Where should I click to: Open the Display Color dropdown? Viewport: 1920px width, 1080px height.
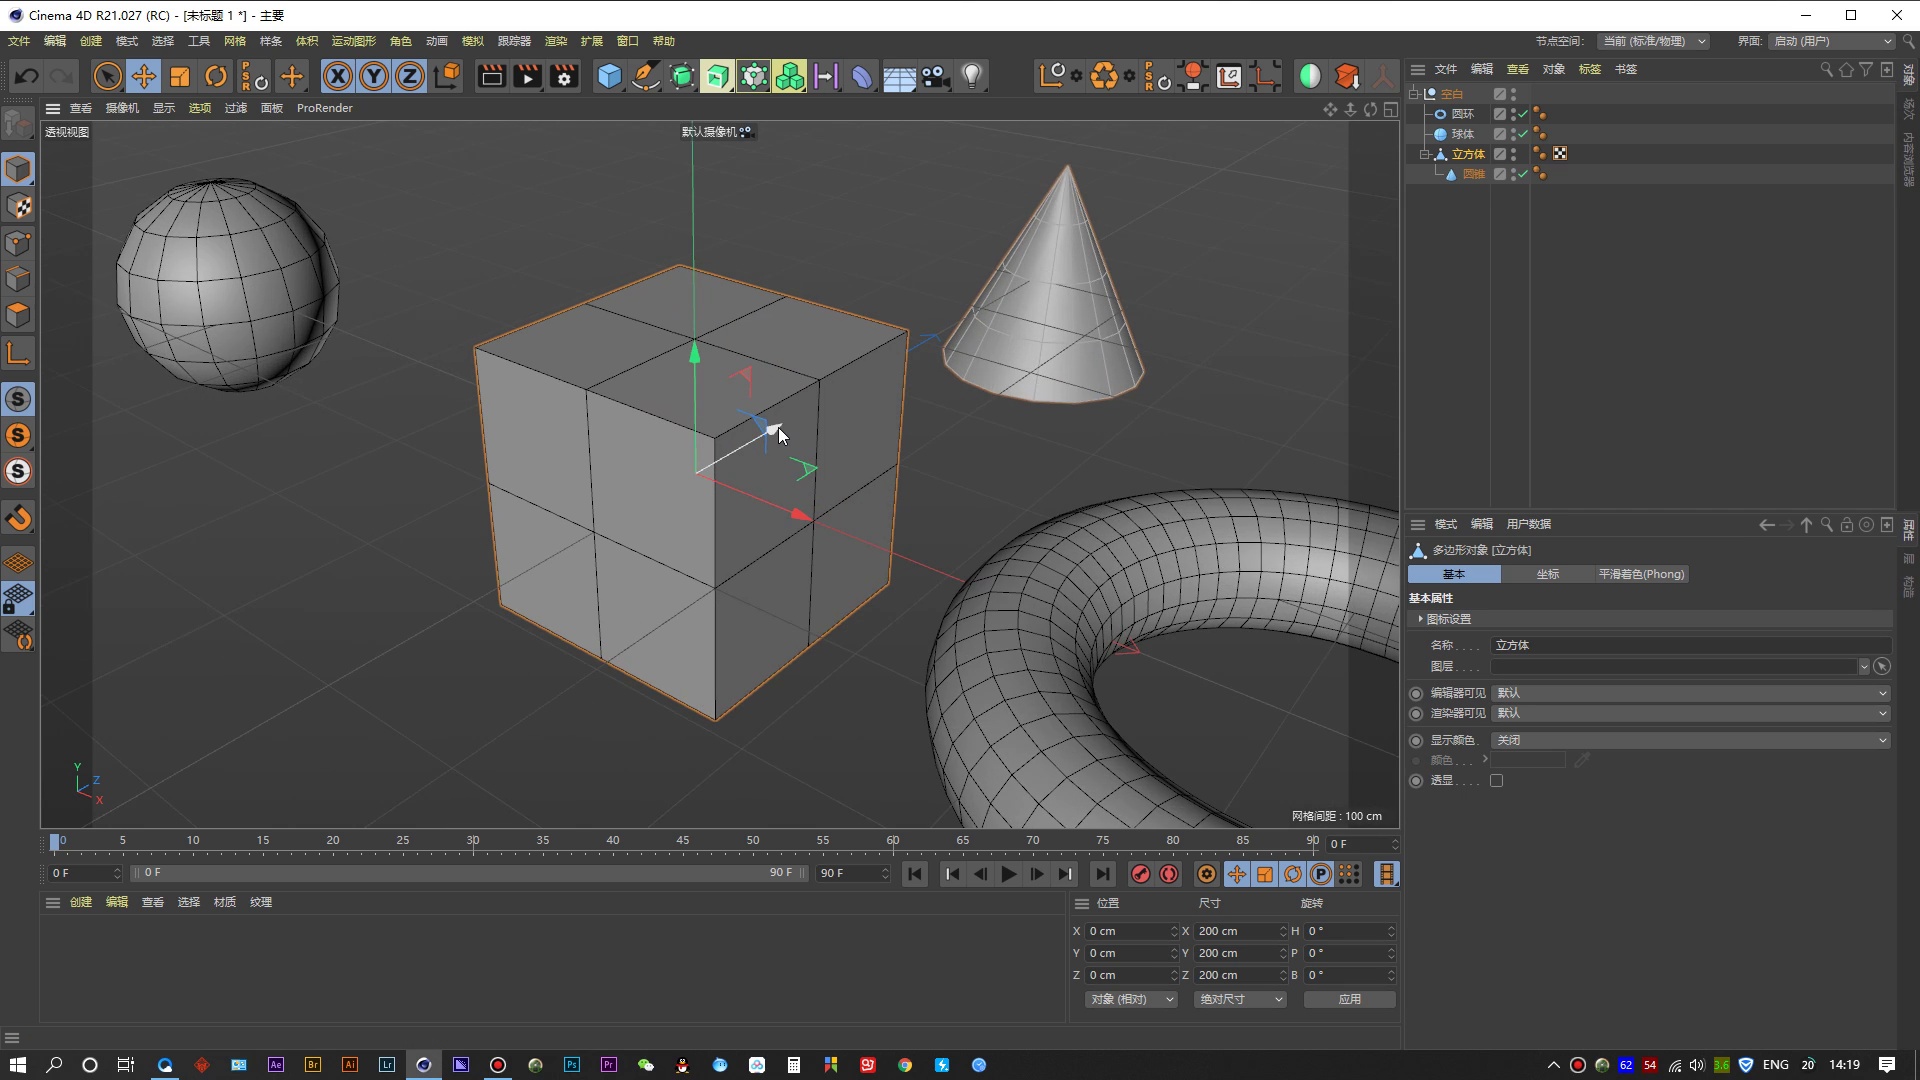coord(1689,740)
